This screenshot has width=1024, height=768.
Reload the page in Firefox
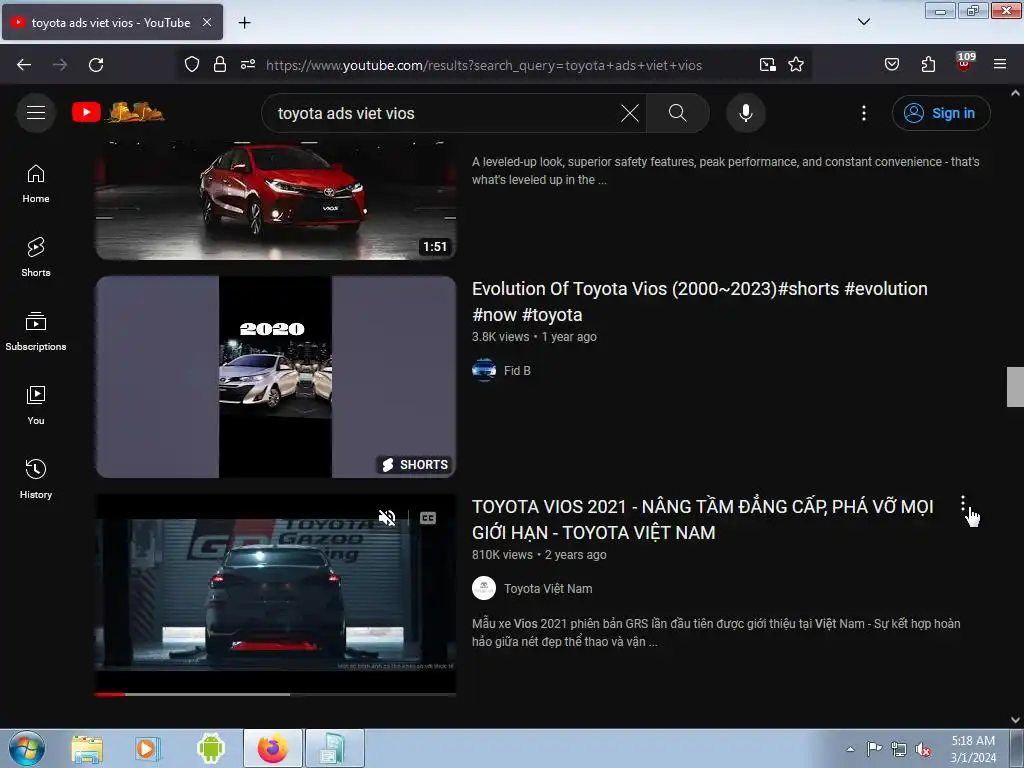96,65
